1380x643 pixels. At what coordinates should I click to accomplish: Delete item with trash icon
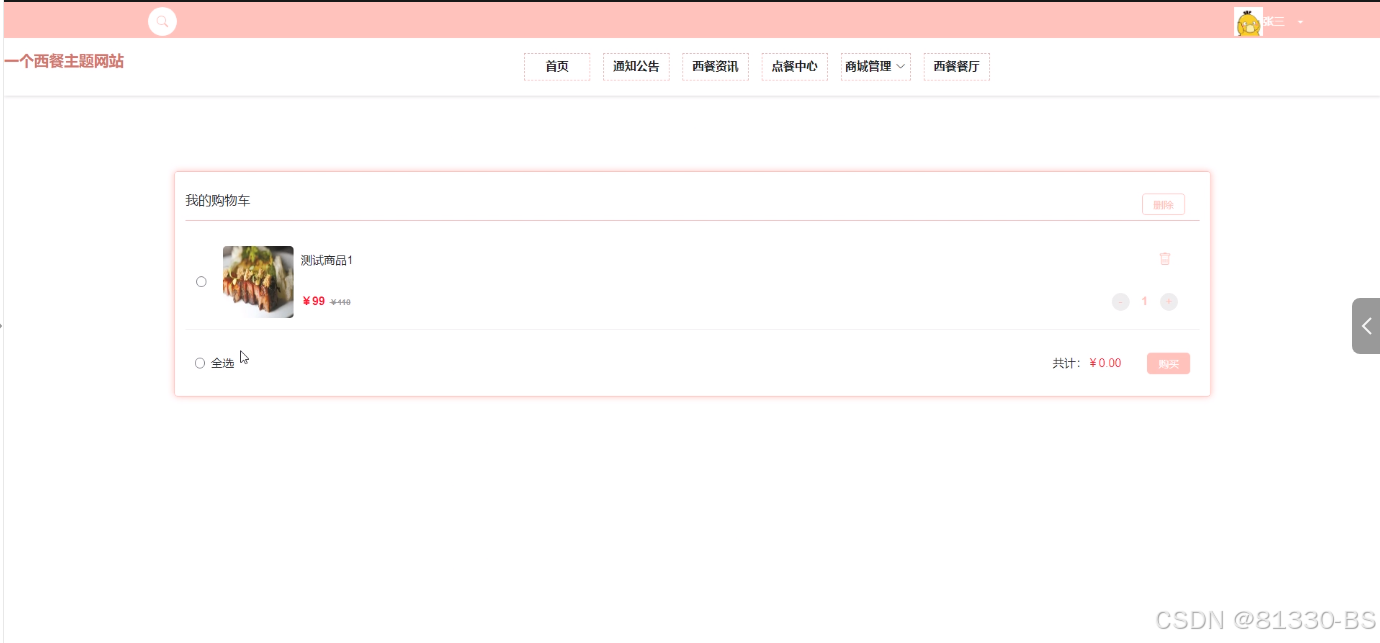(x=1165, y=259)
